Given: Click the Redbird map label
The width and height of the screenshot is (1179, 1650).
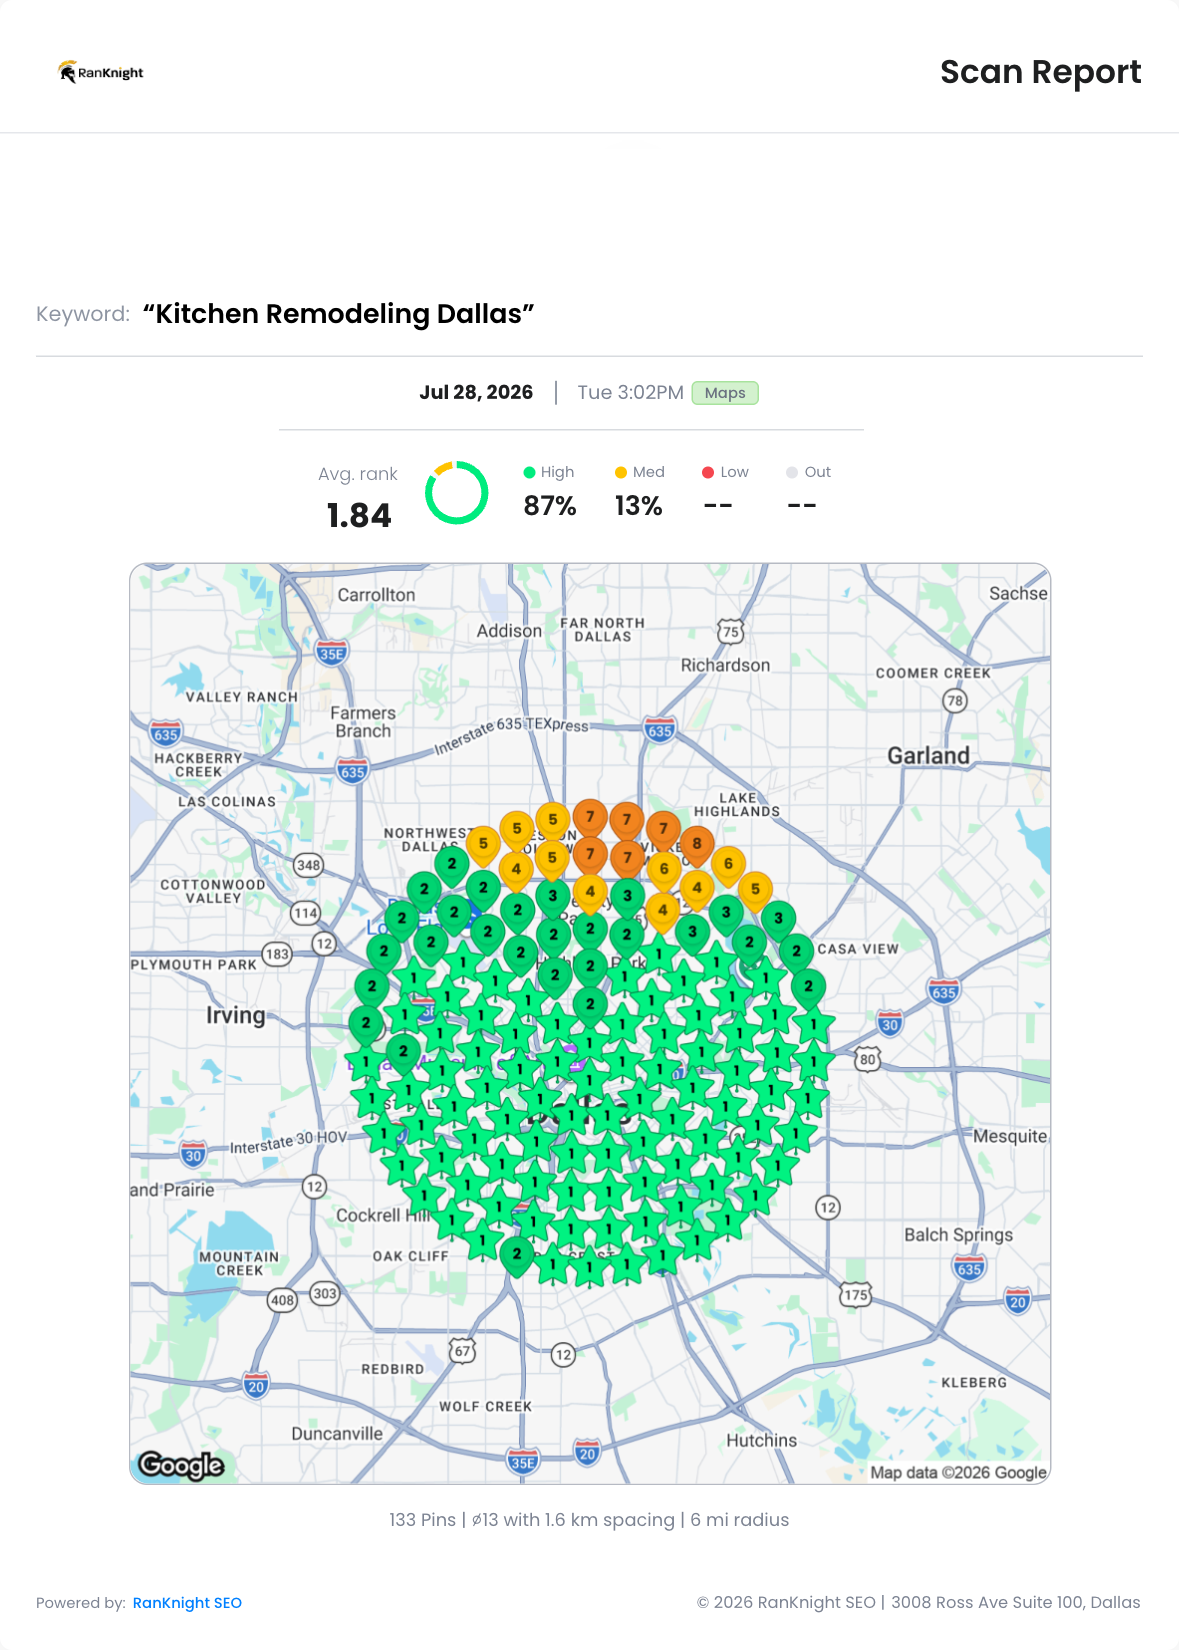Looking at the screenshot, I should pos(393,1370).
